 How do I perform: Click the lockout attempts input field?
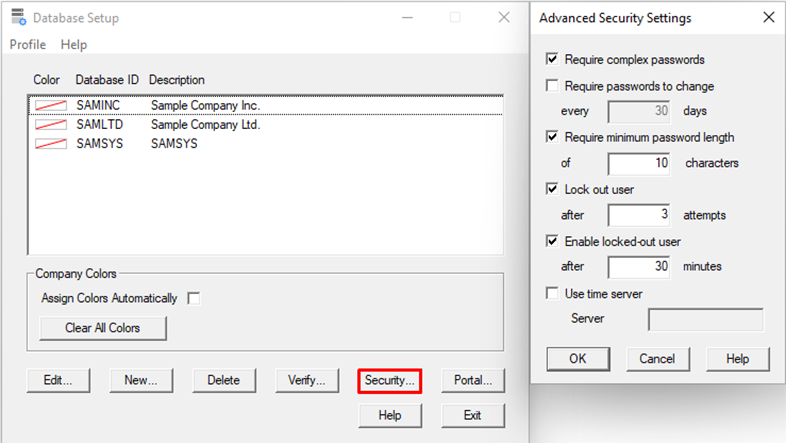(638, 215)
